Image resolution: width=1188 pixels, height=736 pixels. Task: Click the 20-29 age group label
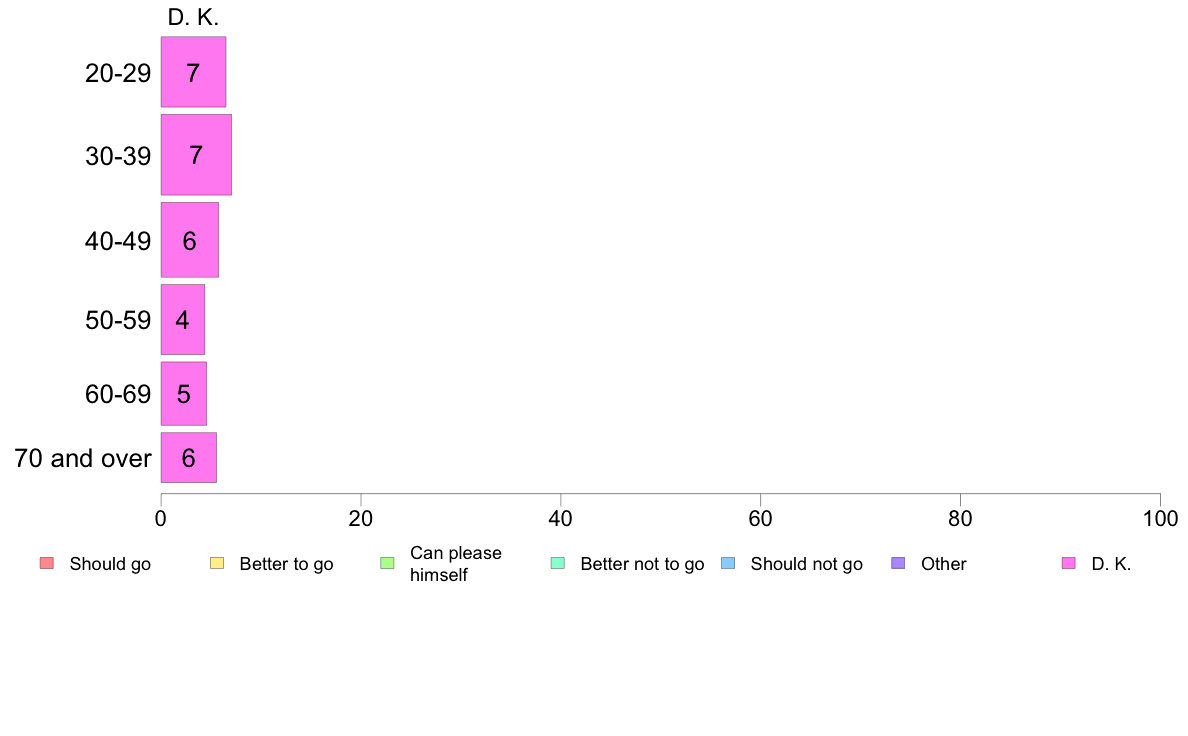tap(118, 73)
